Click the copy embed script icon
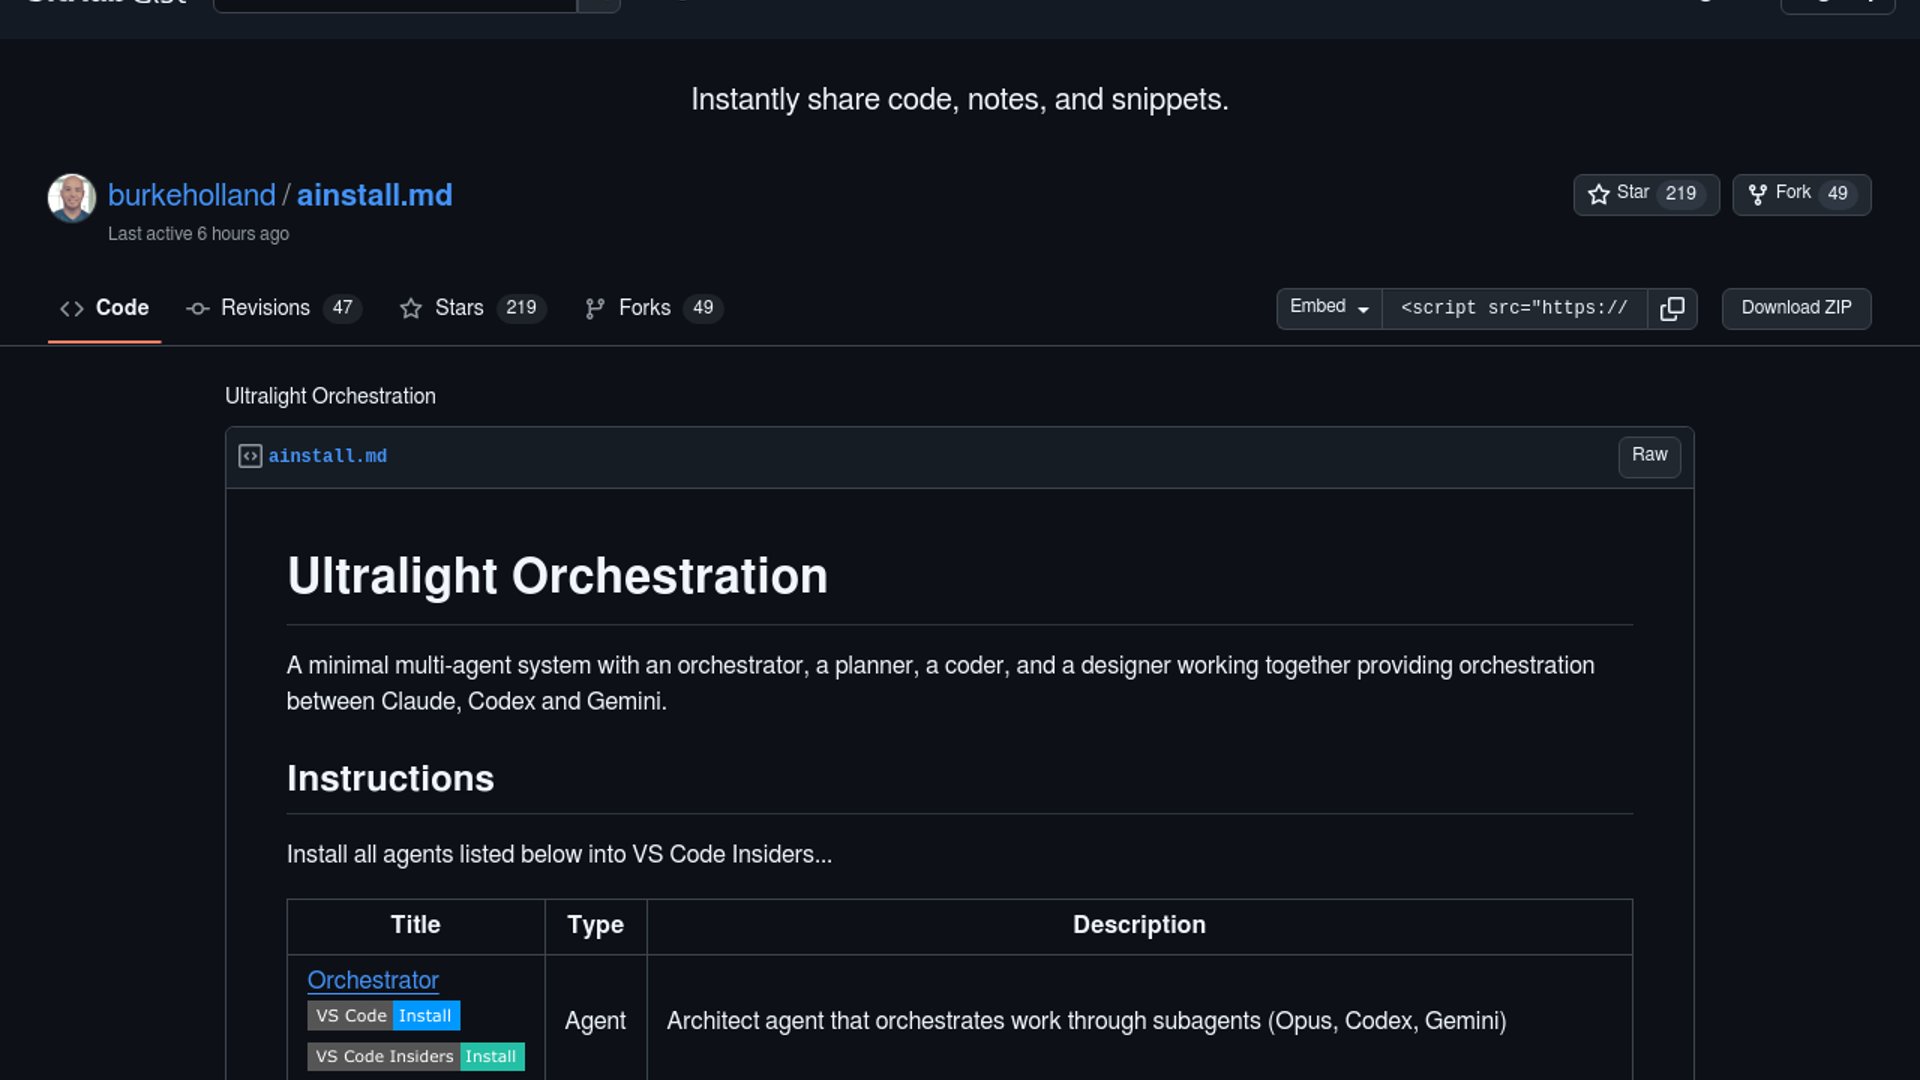1920x1080 pixels. 1672,308
